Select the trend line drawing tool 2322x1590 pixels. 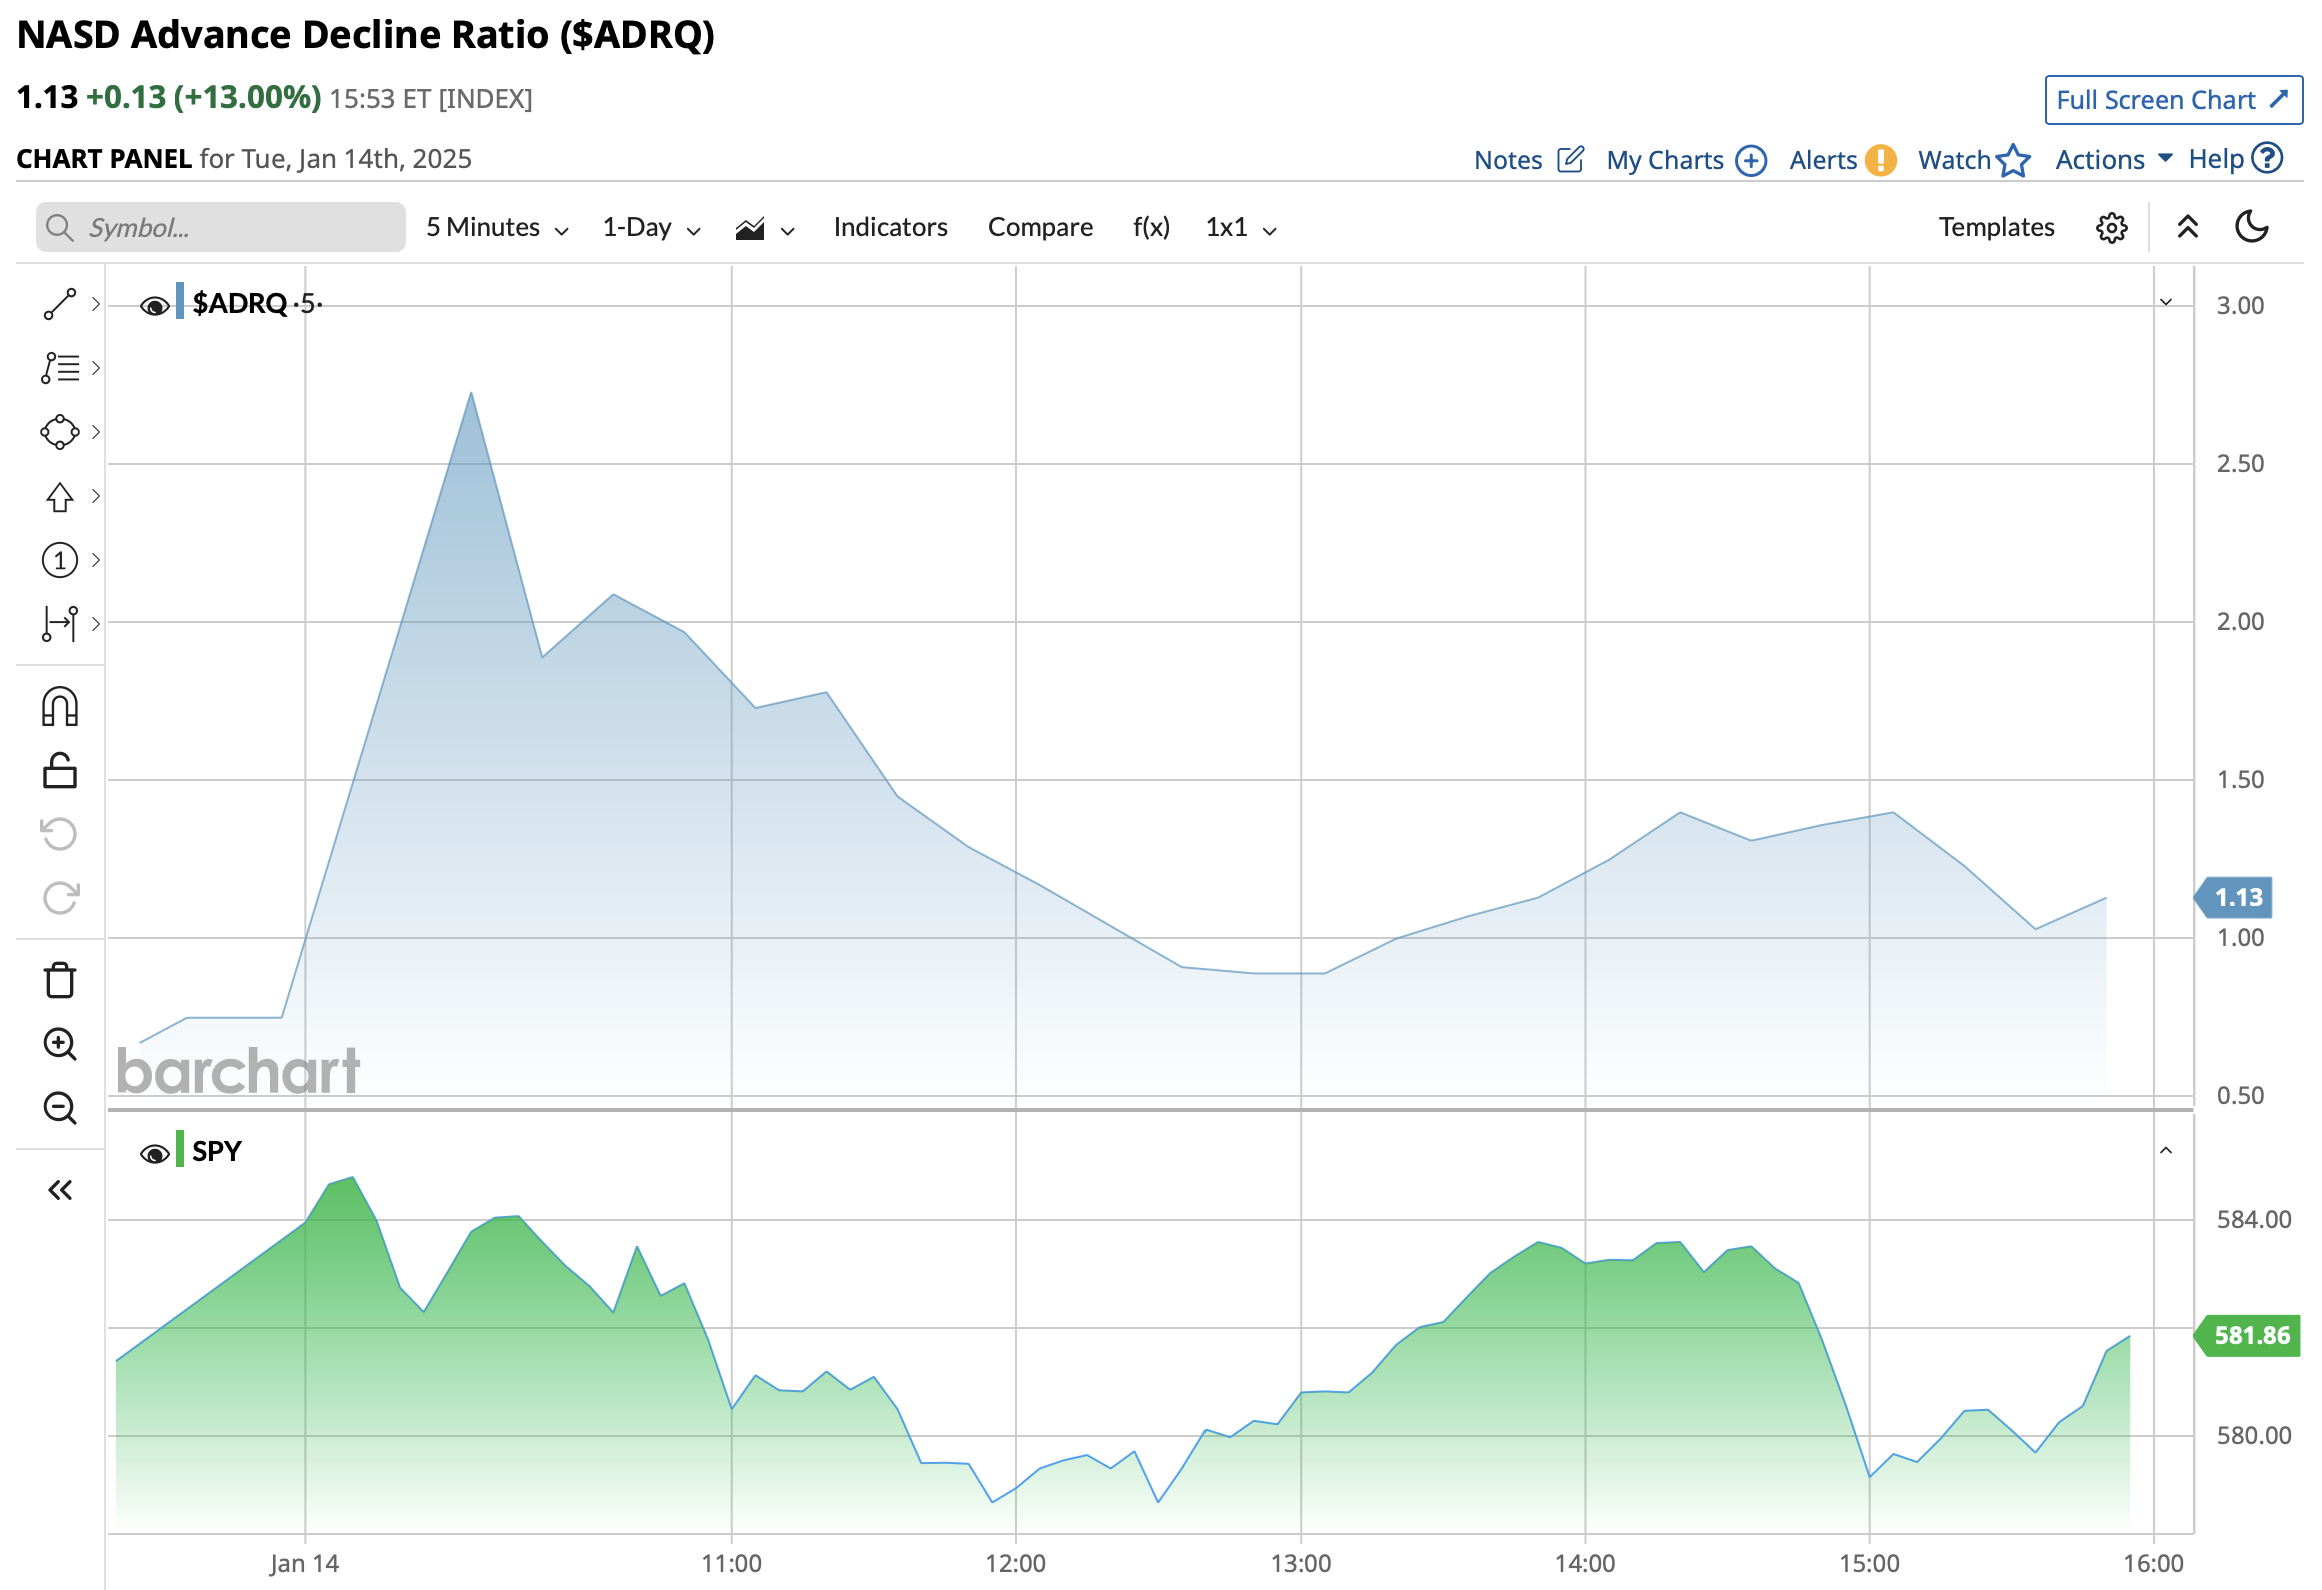click(x=60, y=304)
